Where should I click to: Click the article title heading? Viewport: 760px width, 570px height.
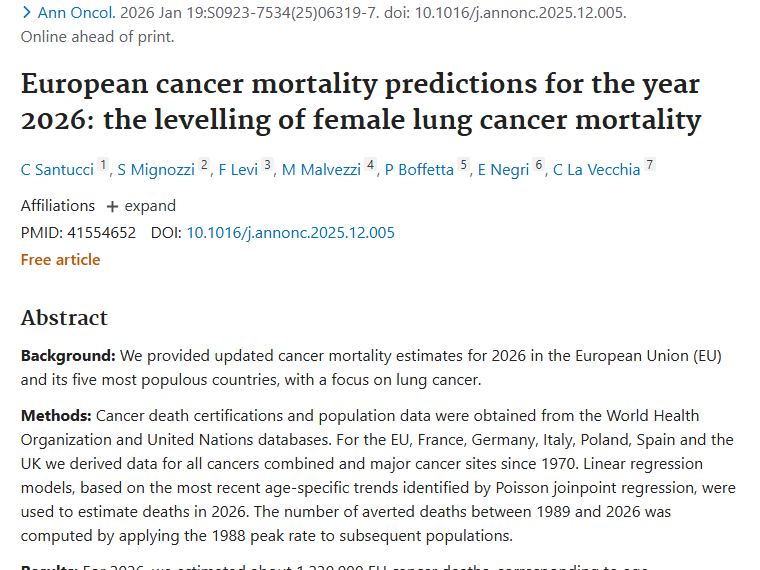point(360,101)
